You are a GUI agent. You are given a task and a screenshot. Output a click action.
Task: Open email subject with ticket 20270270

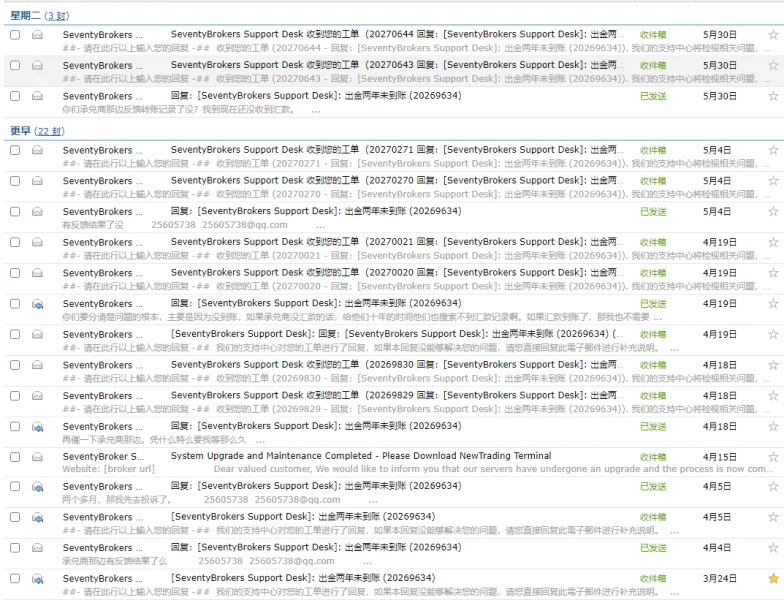[397, 180]
